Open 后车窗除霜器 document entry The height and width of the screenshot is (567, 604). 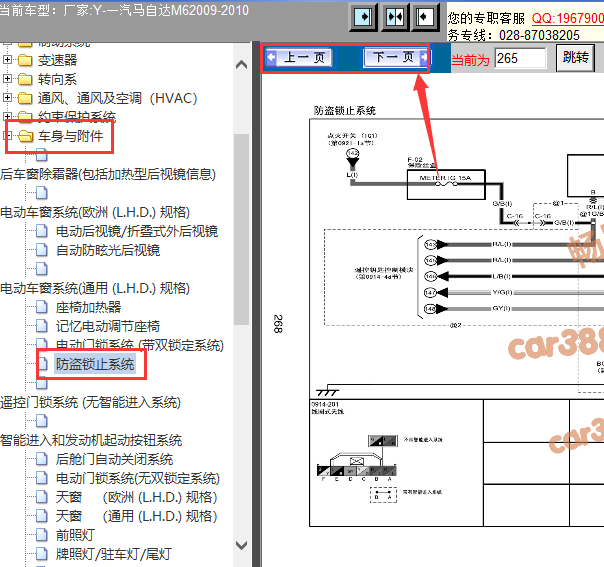pos(108,174)
